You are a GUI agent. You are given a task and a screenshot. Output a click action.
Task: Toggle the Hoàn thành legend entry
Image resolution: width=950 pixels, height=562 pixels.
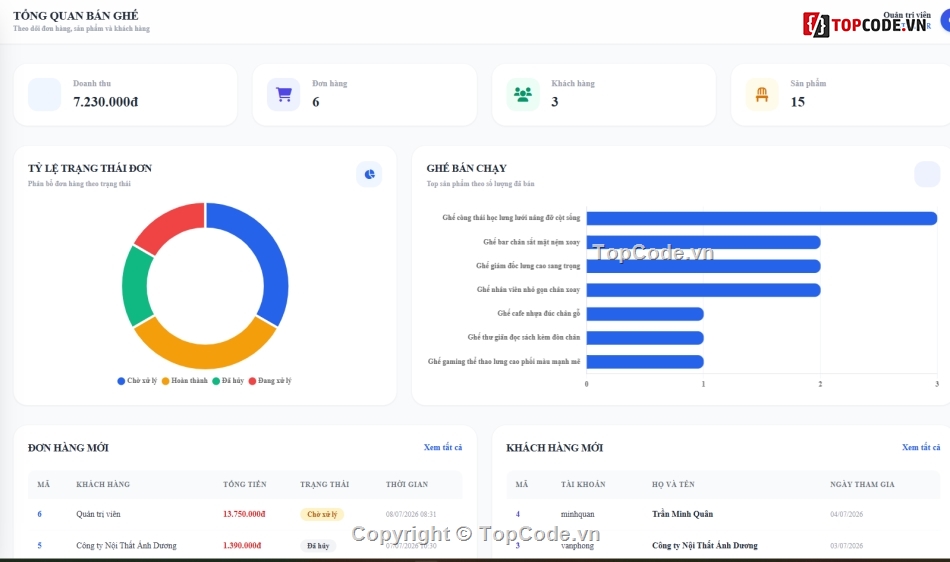(x=185, y=381)
